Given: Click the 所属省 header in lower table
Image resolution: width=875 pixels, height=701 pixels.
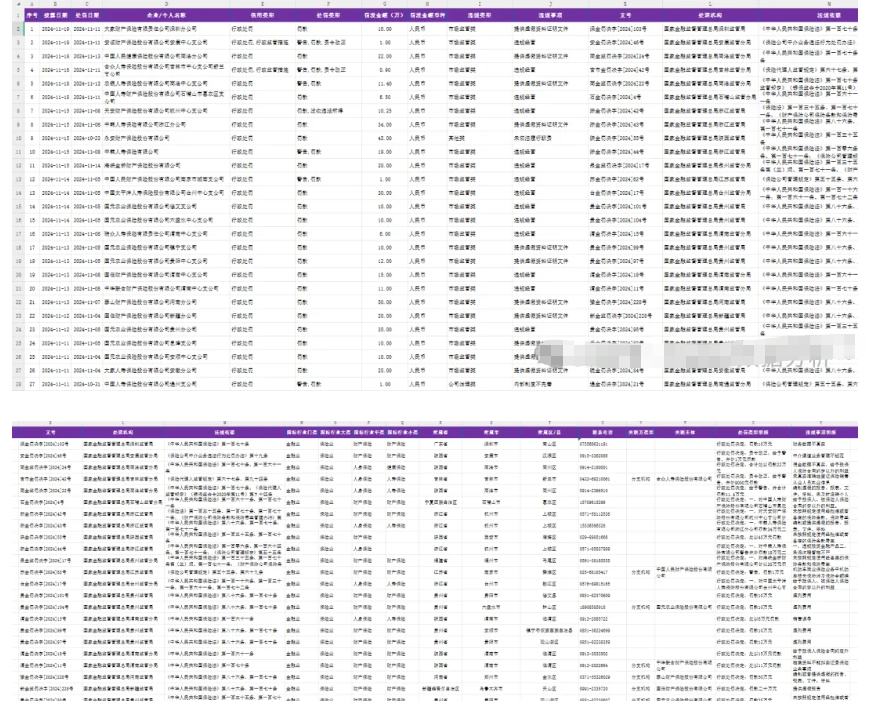Looking at the screenshot, I should coord(440,433).
